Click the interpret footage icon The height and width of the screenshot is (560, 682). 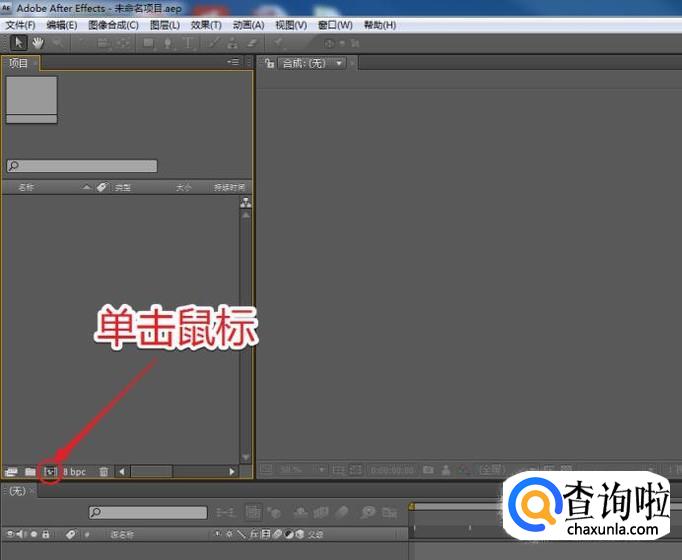coord(11,471)
